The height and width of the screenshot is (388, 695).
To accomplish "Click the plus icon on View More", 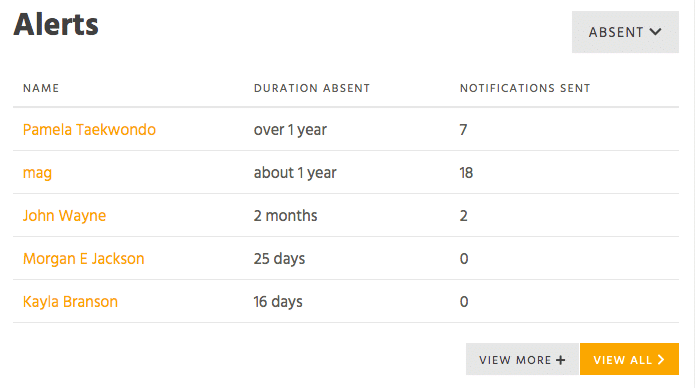I will 561,360.
